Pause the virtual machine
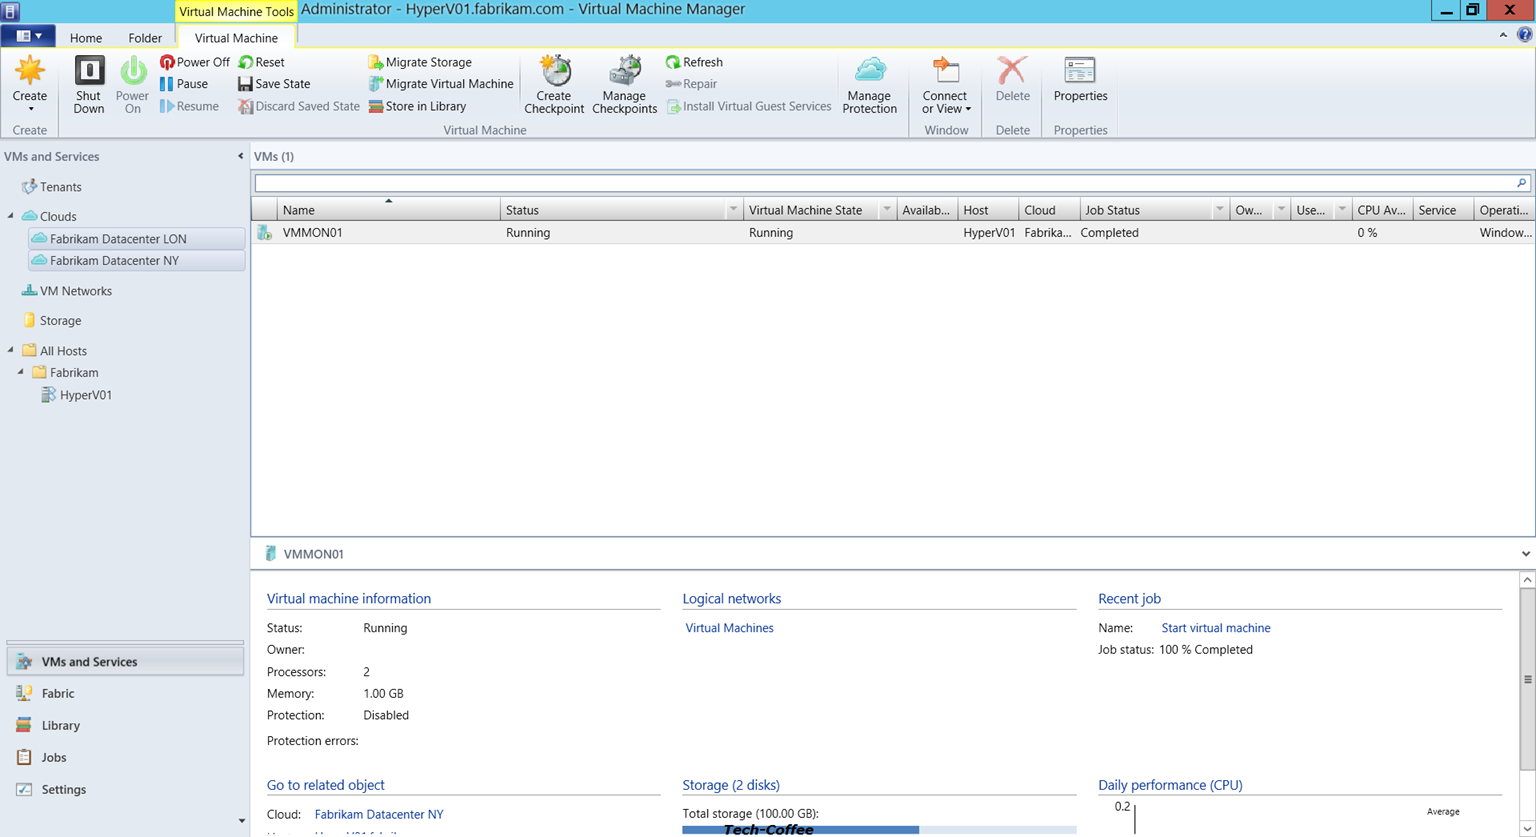The height and width of the screenshot is (837, 1536). tap(184, 84)
